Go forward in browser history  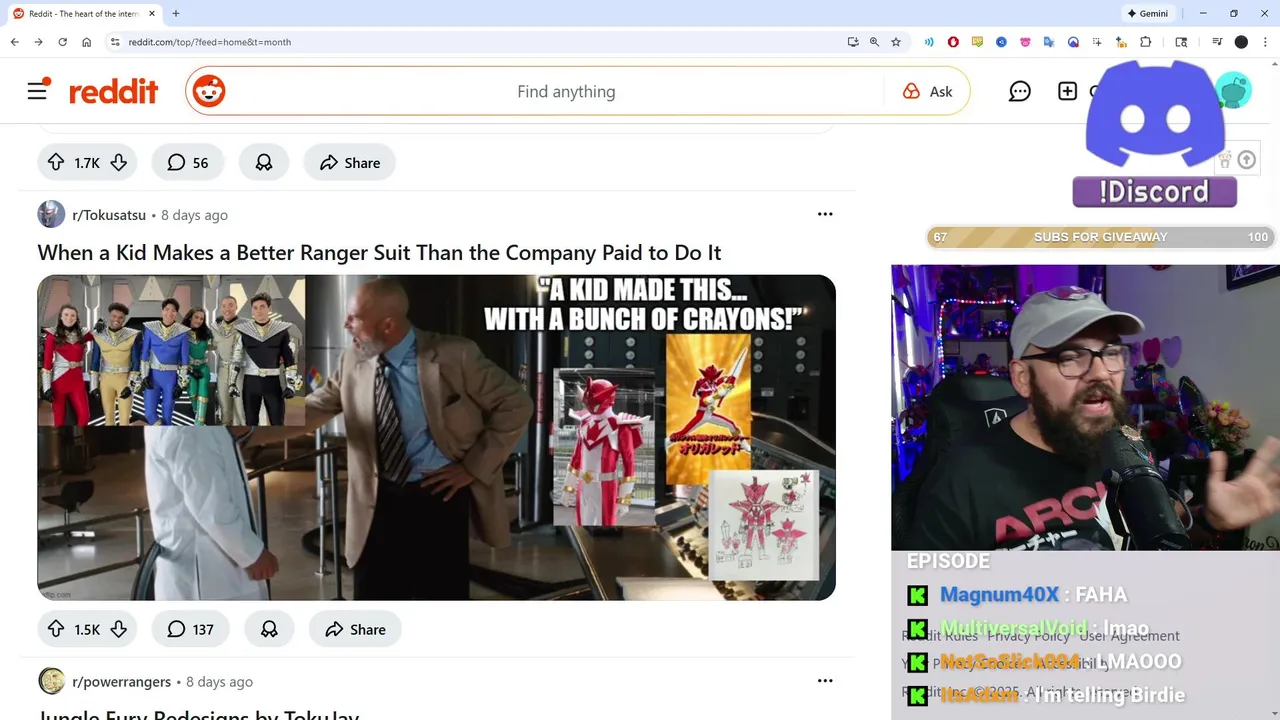click(x=38, y=42)
